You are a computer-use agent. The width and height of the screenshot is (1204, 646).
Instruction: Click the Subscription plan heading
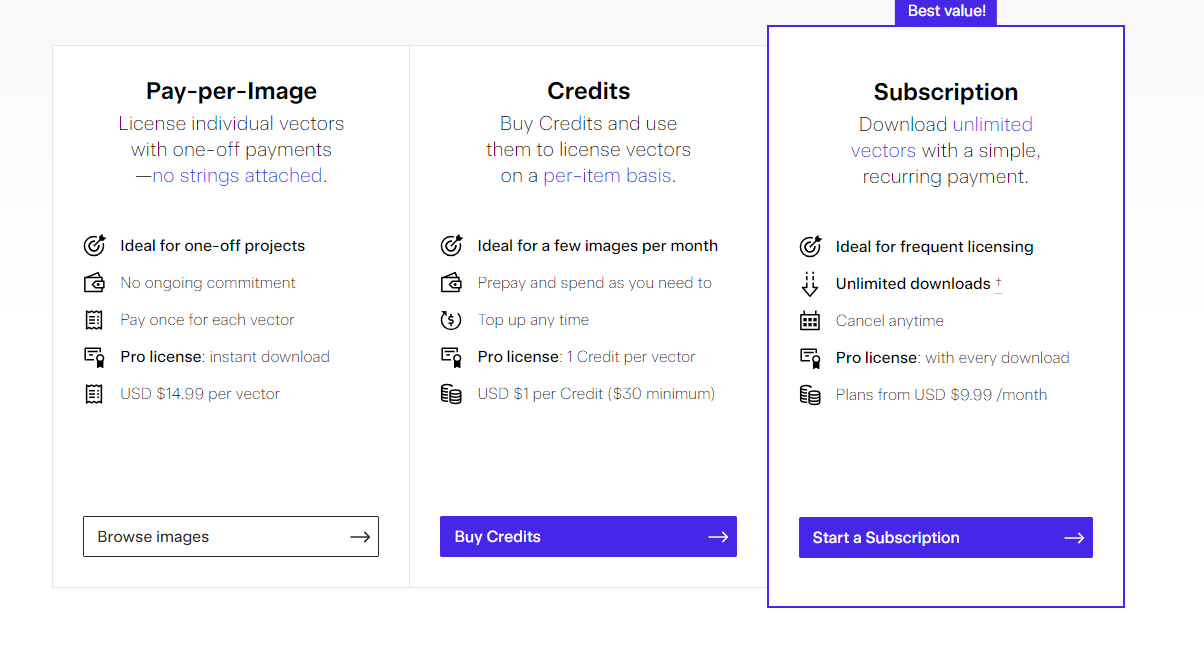945,92
